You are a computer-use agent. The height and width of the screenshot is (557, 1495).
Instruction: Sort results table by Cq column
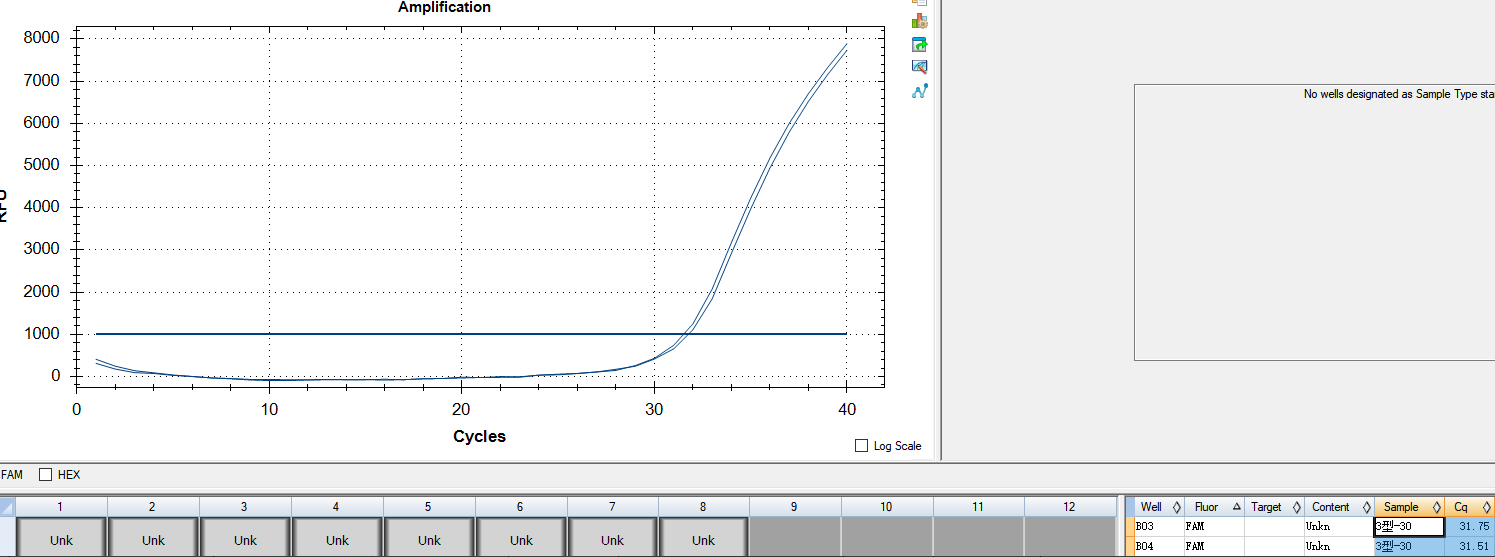click(1469, 507)
